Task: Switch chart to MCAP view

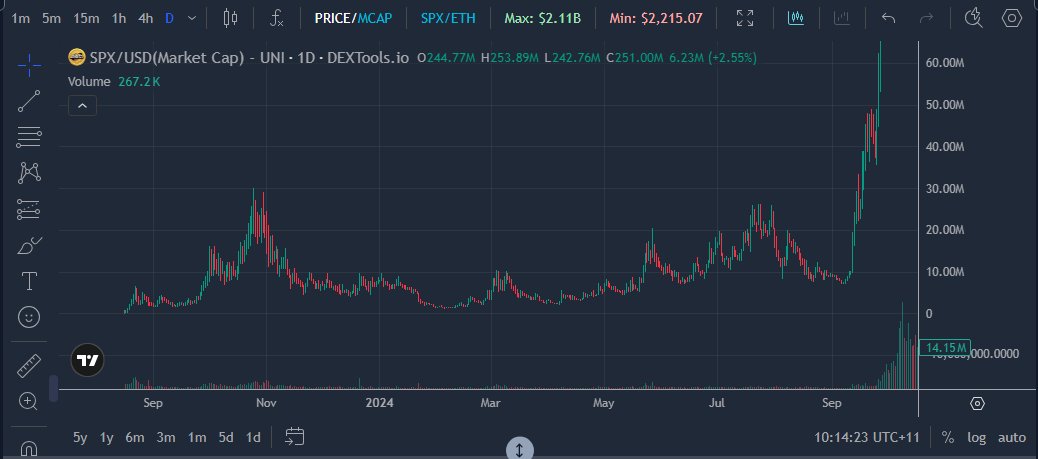Action: (x=375, y=18)
